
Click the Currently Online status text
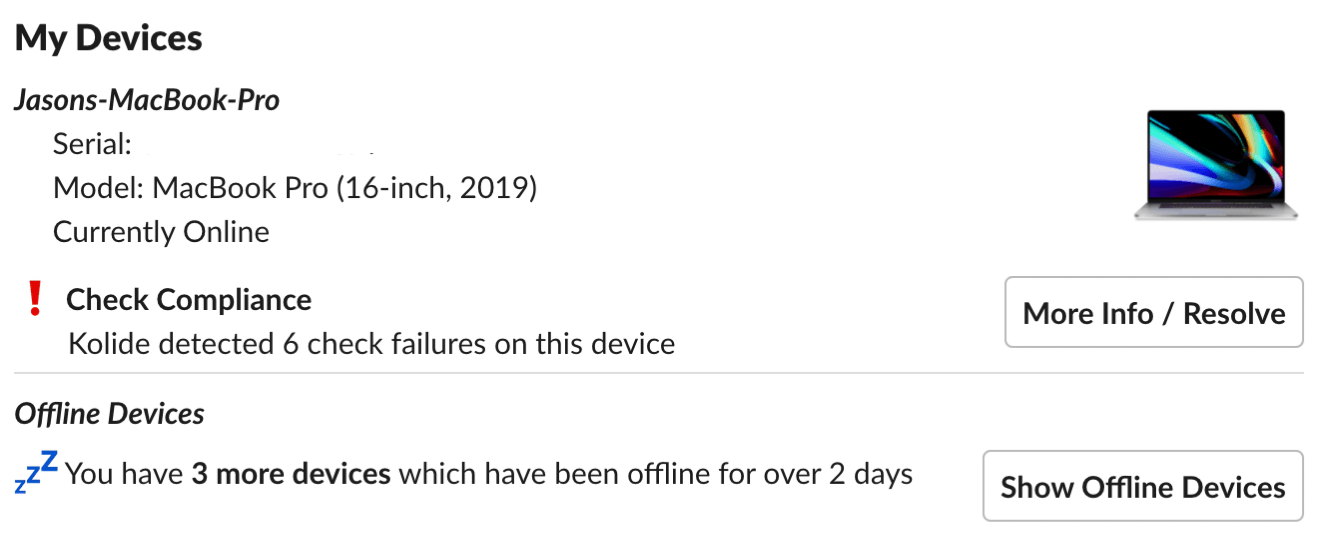161,232
